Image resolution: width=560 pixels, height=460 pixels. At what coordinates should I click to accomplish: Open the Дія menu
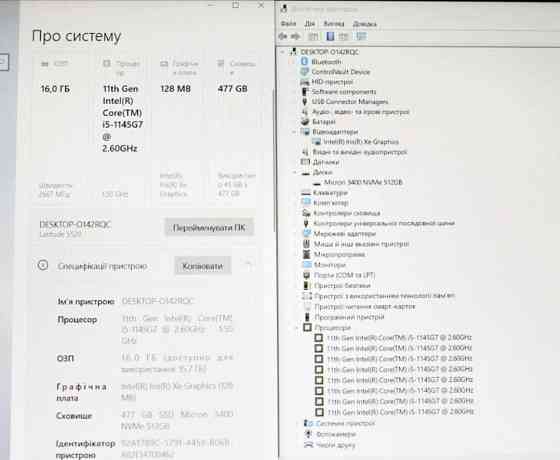tap(310, 24)
